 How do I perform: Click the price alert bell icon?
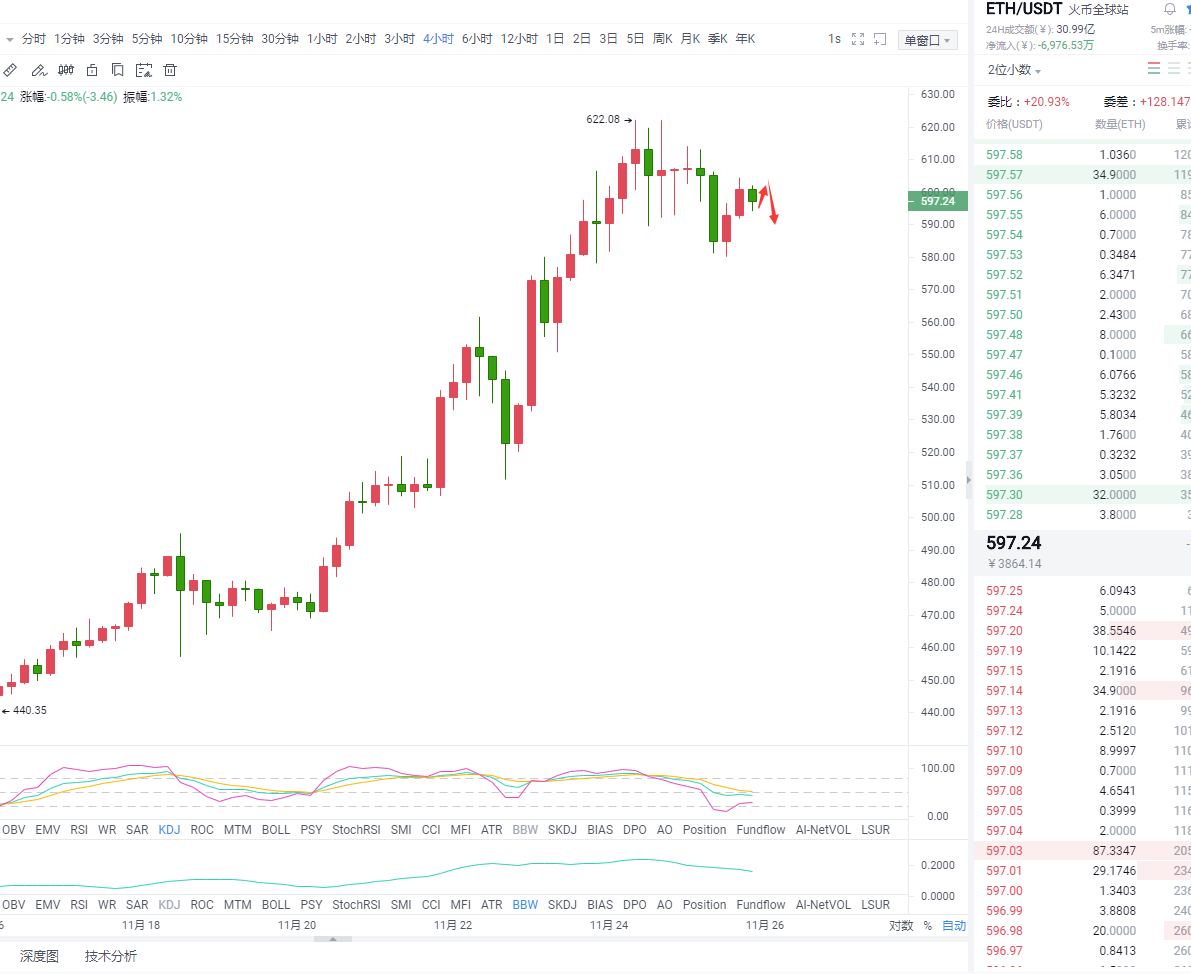coord(1170,9)
